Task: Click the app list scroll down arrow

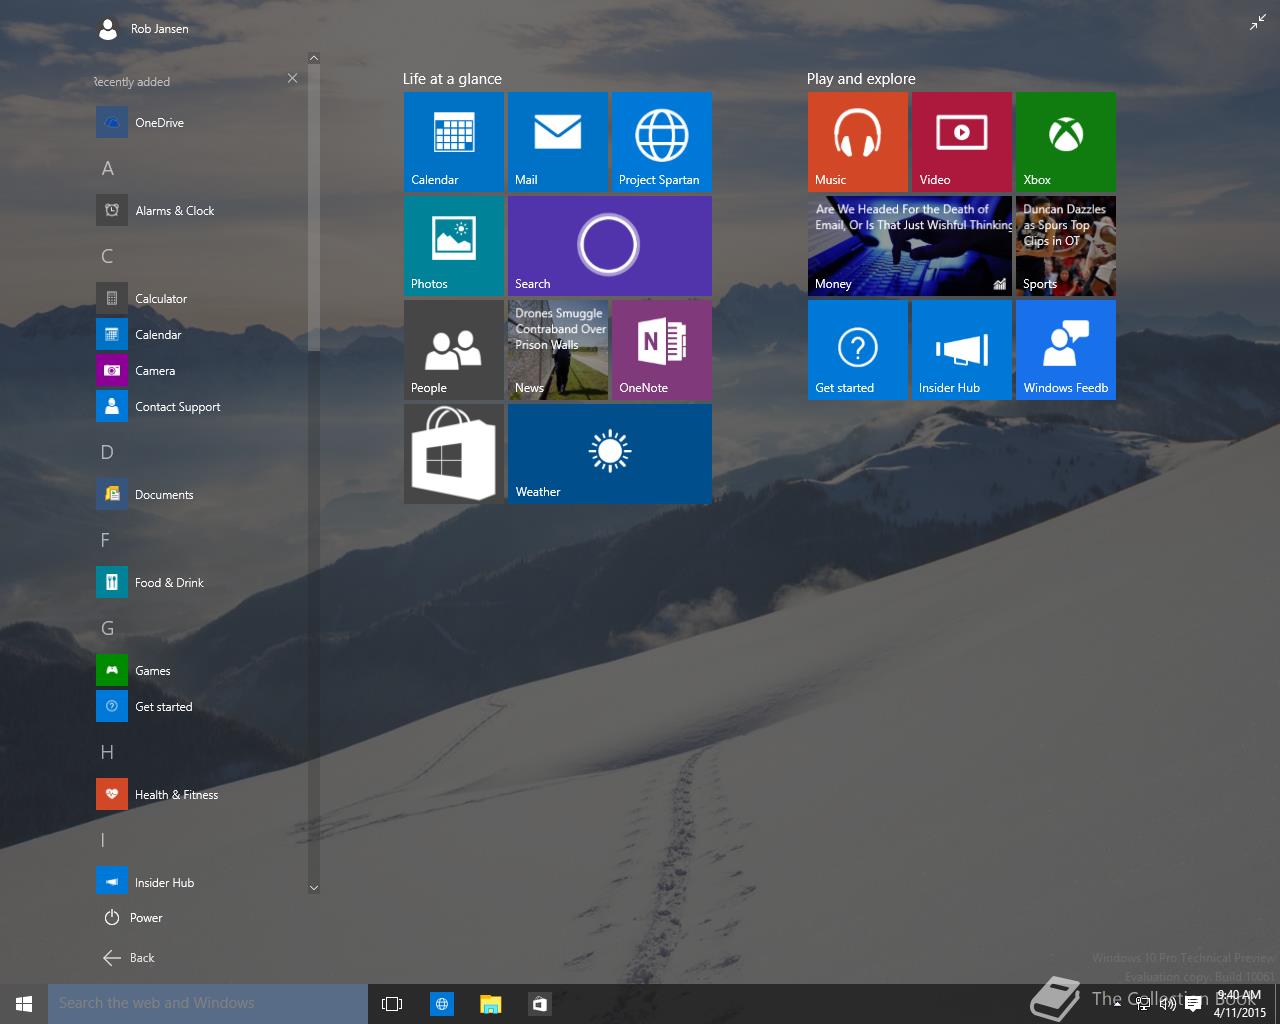Action: 313,887
